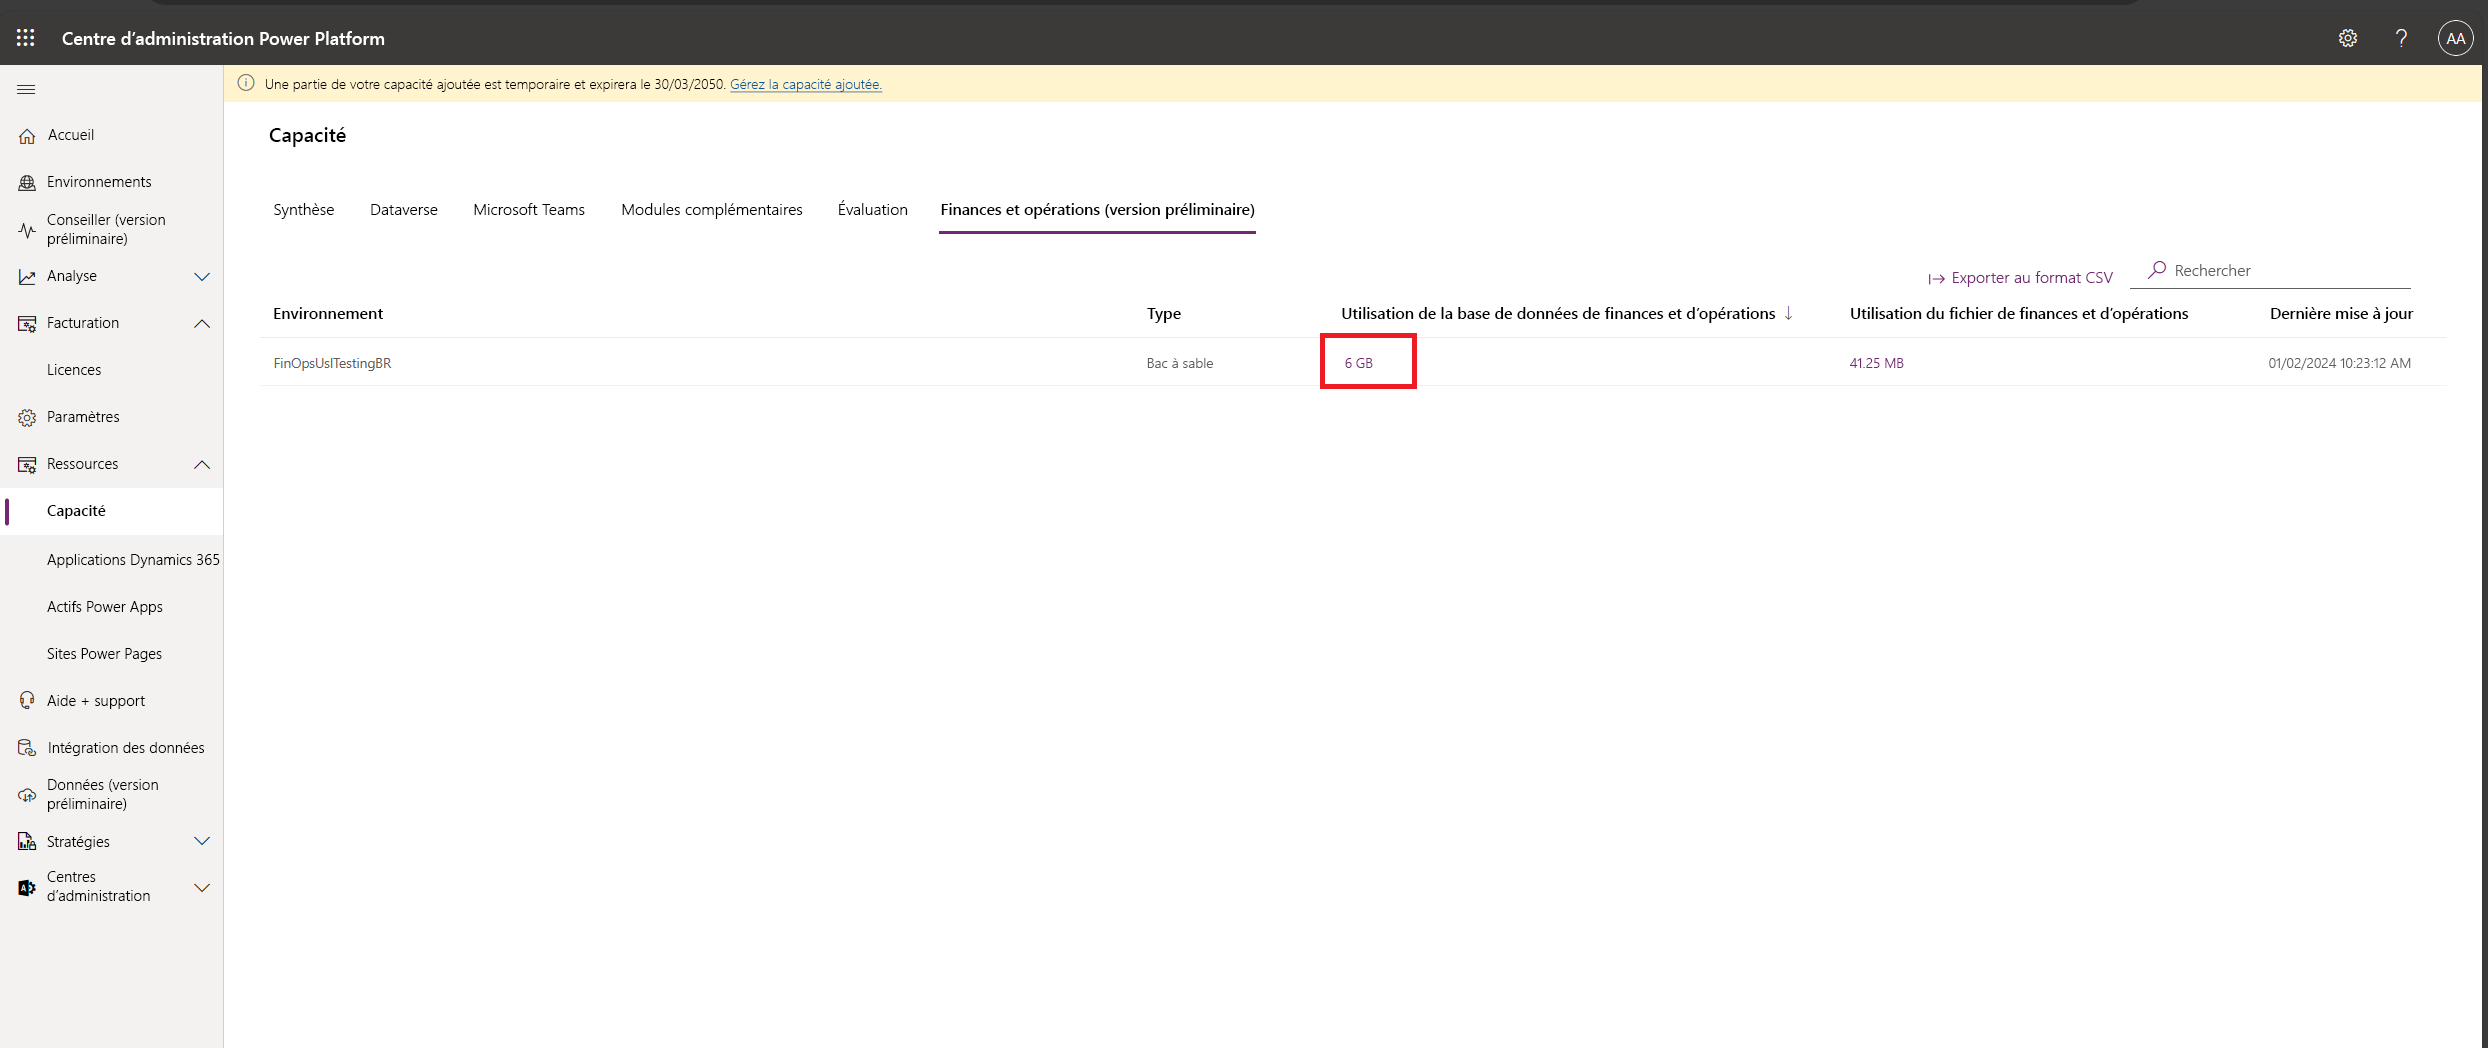Click the 41.25 MB file usage value
This screenshot has width=2488, height=1048.
point(1876,363)
